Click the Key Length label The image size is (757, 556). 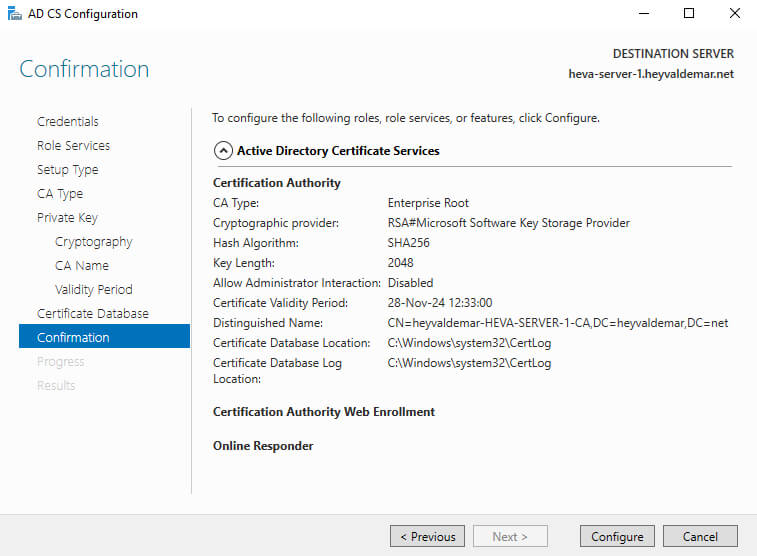pyautogui.click(x=244, y=263)
